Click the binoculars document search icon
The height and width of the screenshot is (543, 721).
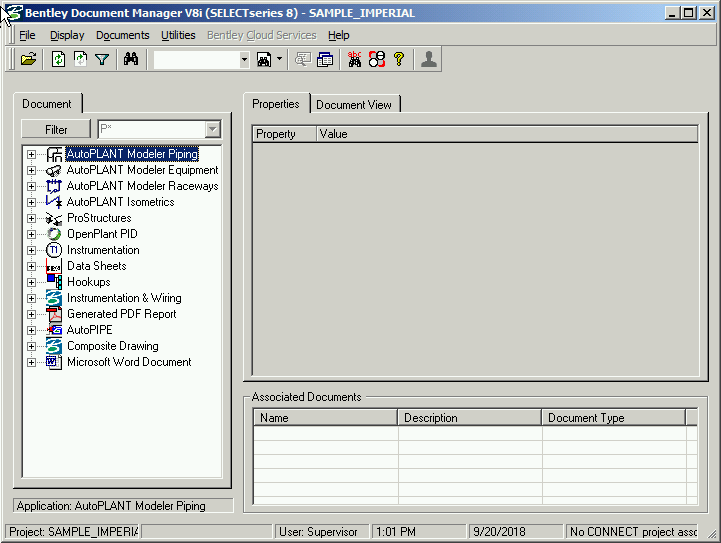point(264,60)
